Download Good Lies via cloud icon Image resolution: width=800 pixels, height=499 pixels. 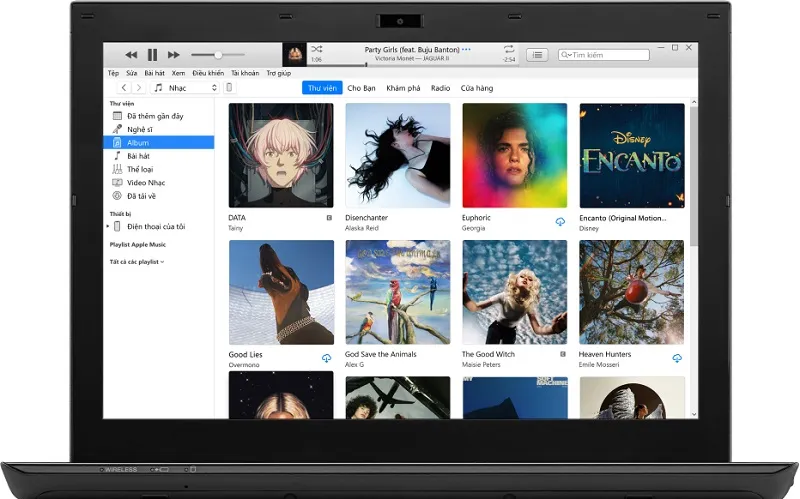click(x=327, y=358)
